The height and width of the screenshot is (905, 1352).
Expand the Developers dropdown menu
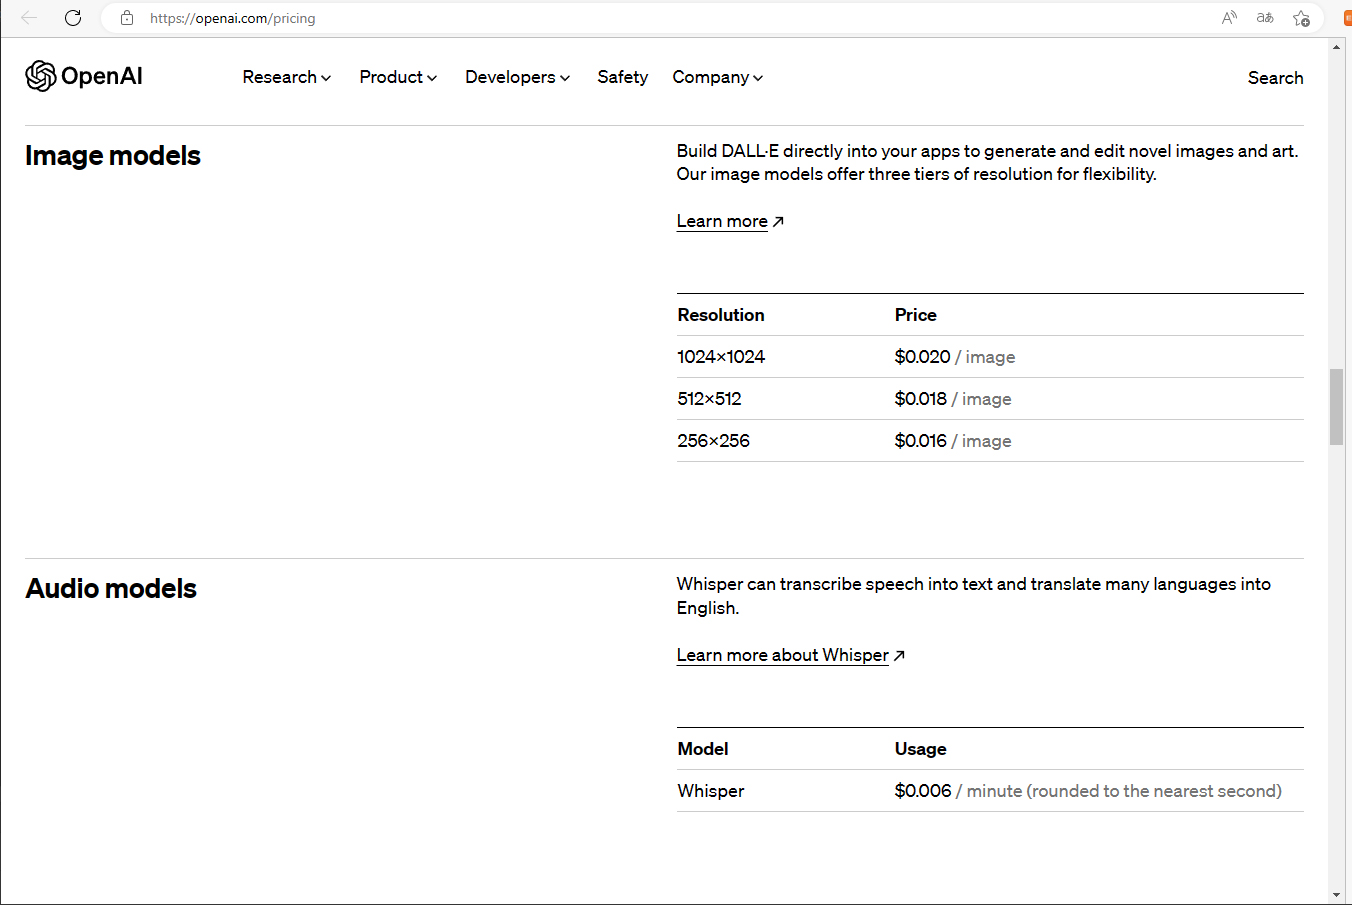point(517,77)
